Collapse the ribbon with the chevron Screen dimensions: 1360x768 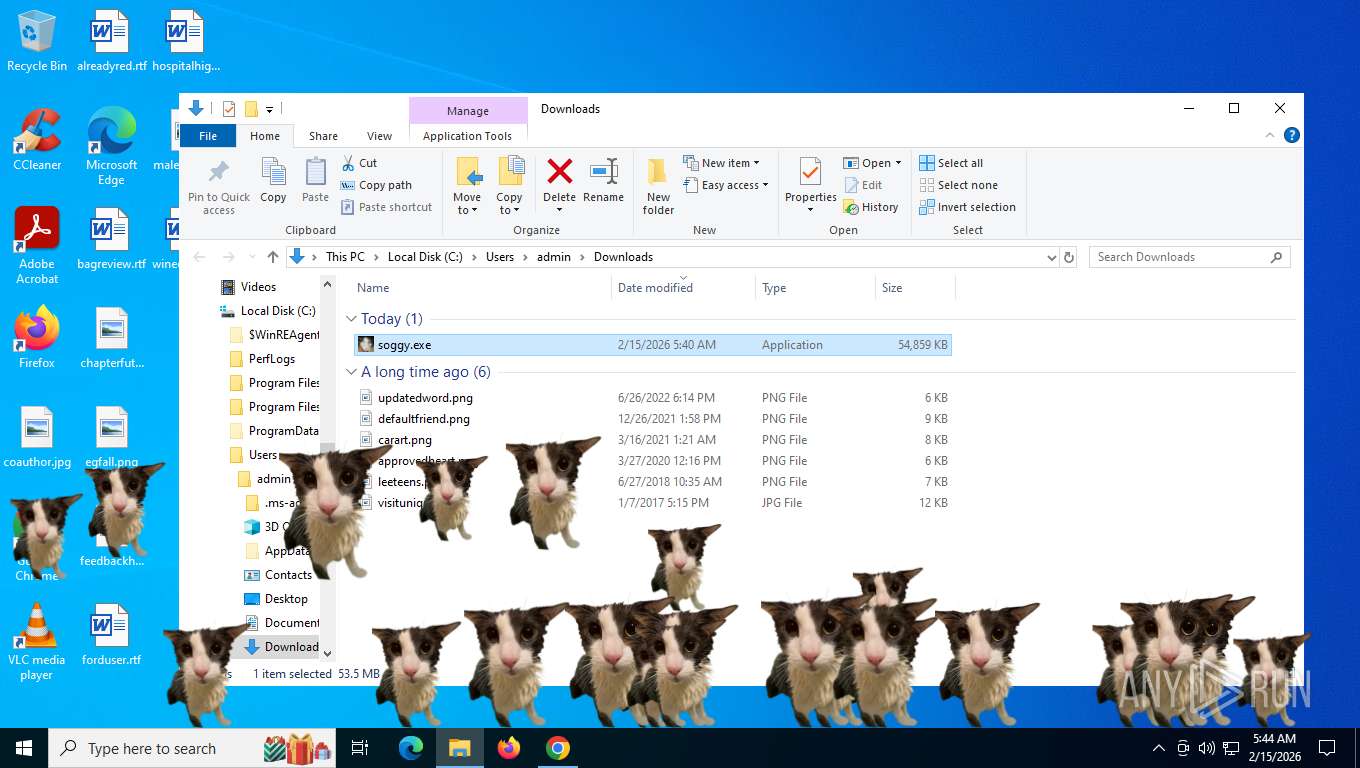1271,135
